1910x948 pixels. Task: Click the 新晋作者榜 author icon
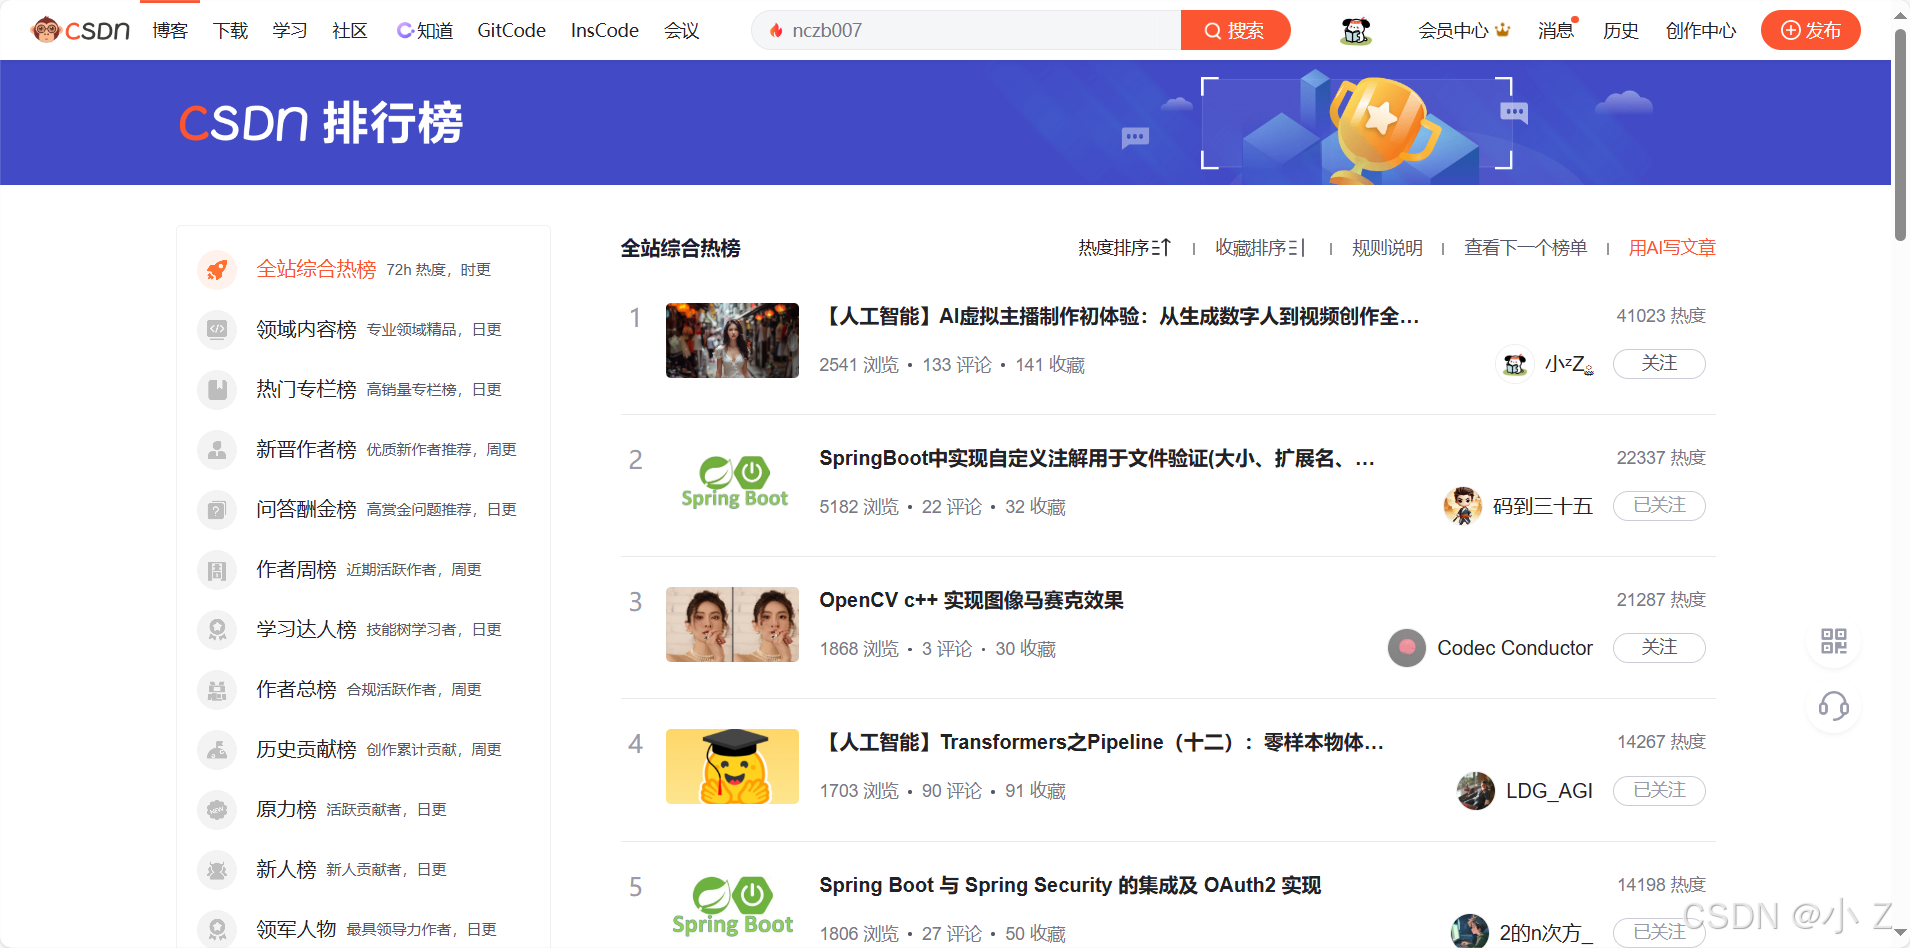pos(217,449)
